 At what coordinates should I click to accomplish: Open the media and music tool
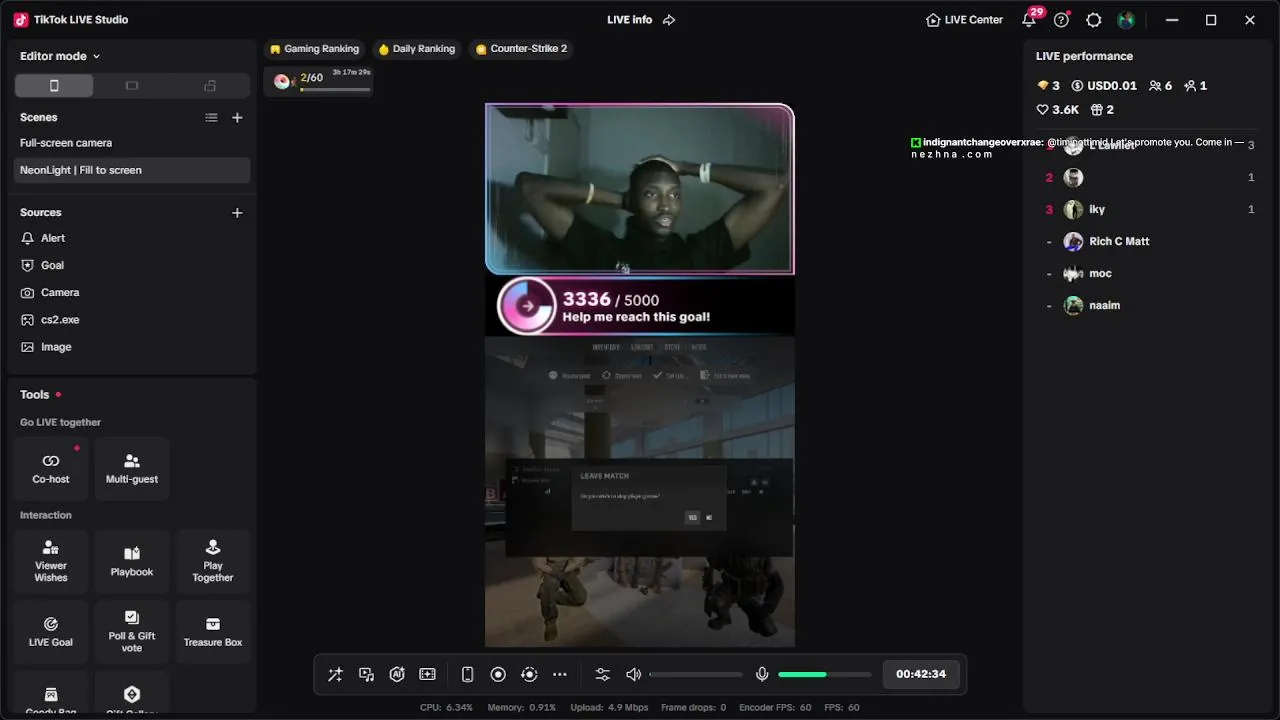coord(366,674)
